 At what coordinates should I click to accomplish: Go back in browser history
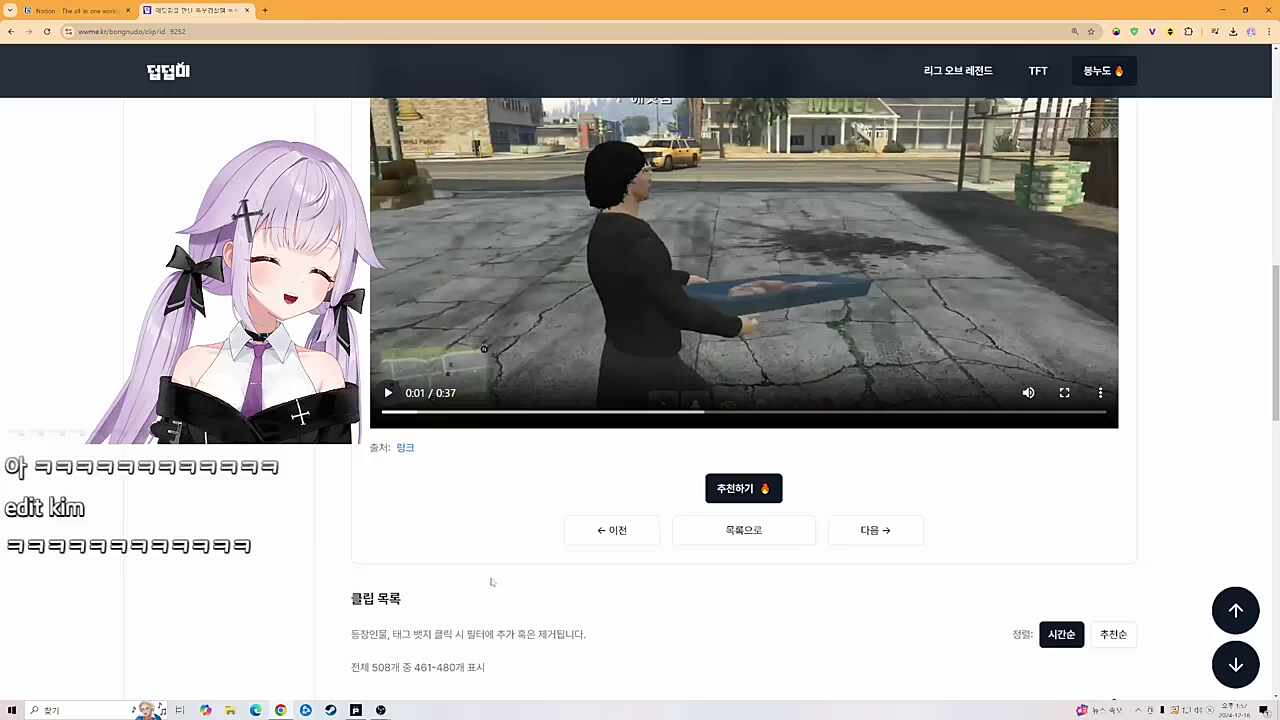(x=11, y=31)
